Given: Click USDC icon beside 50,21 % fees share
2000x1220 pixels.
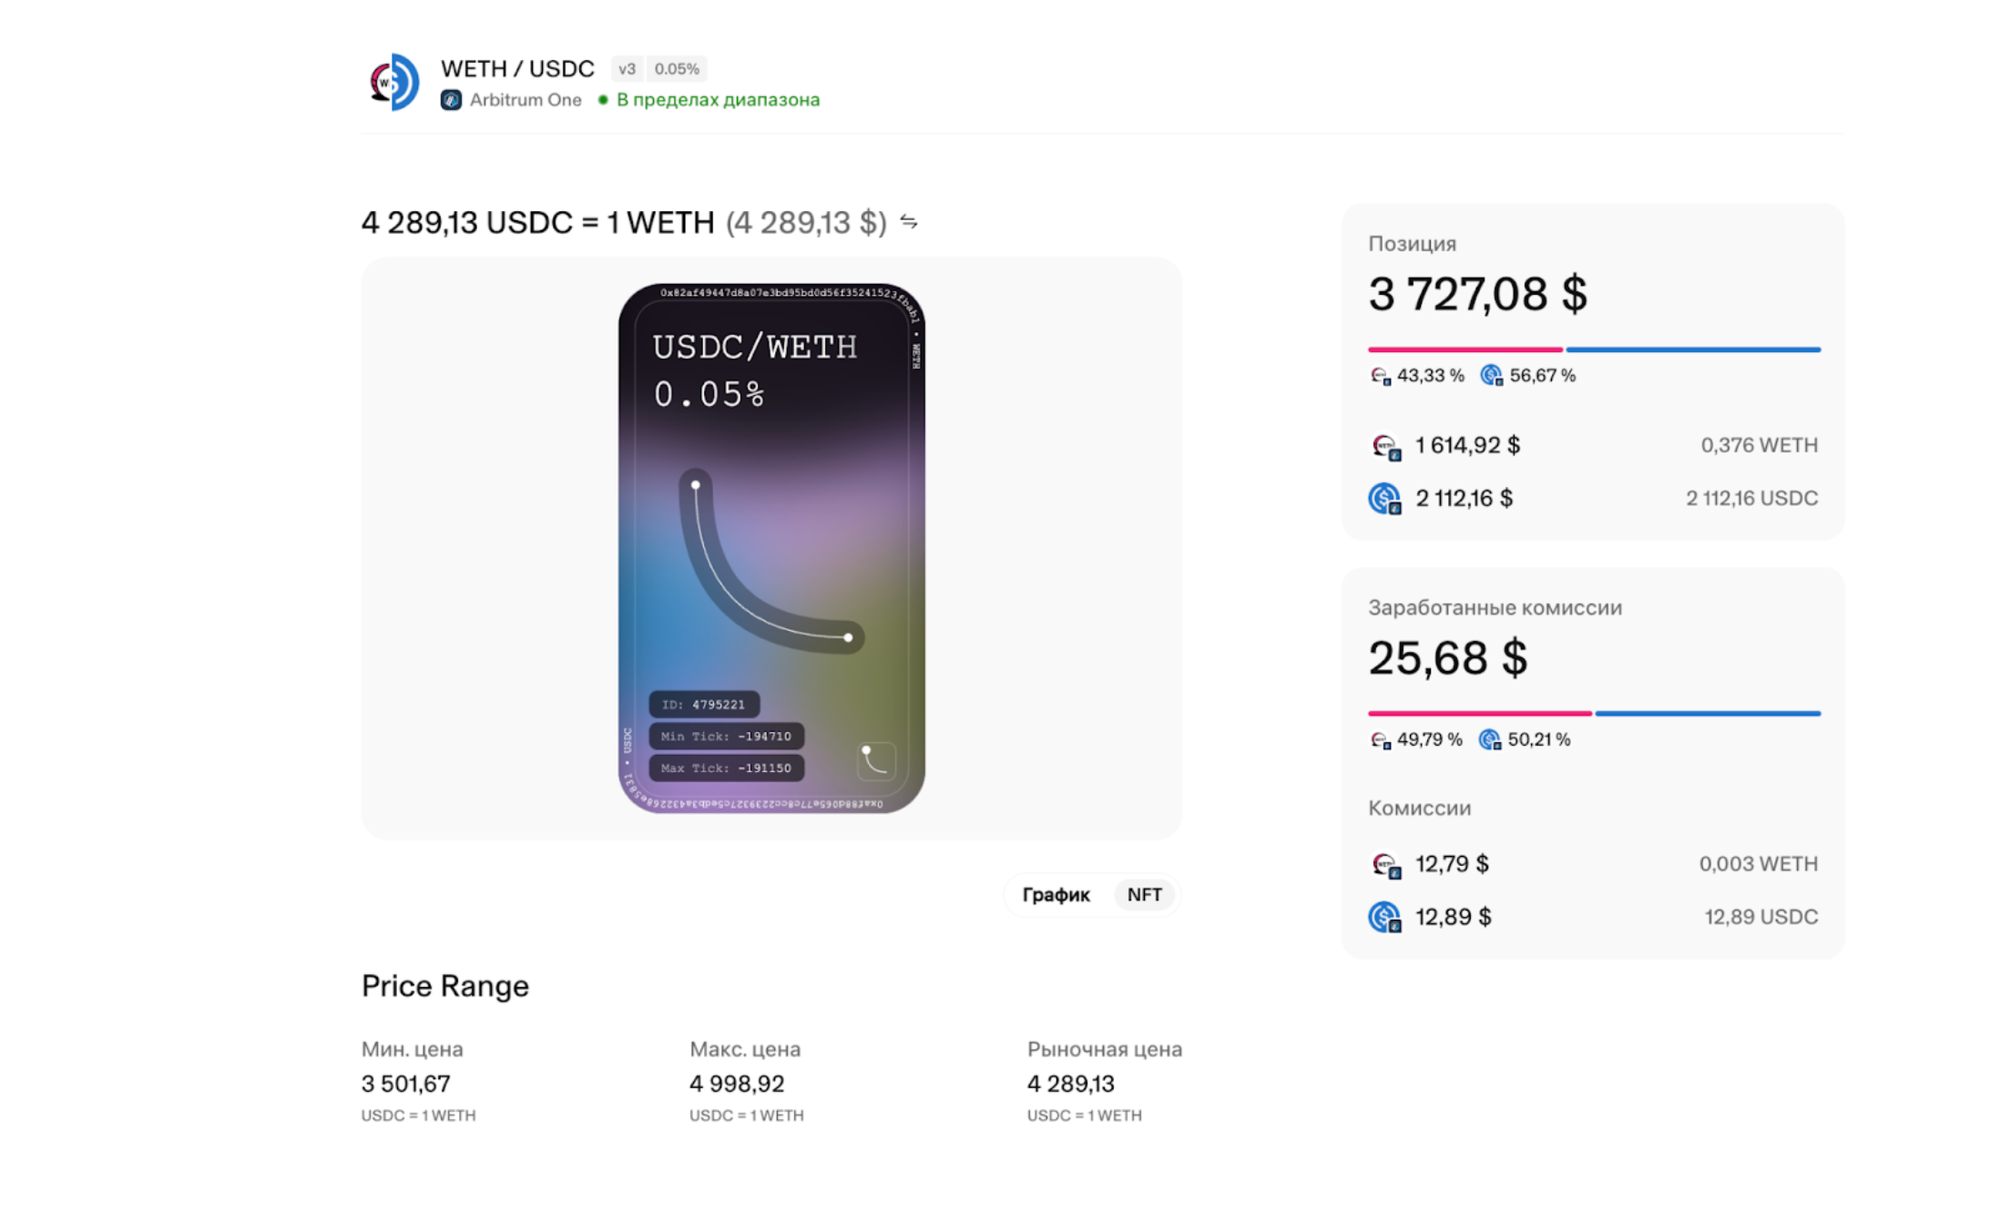Looking at the screenshot, I should tap(1490, 740).
